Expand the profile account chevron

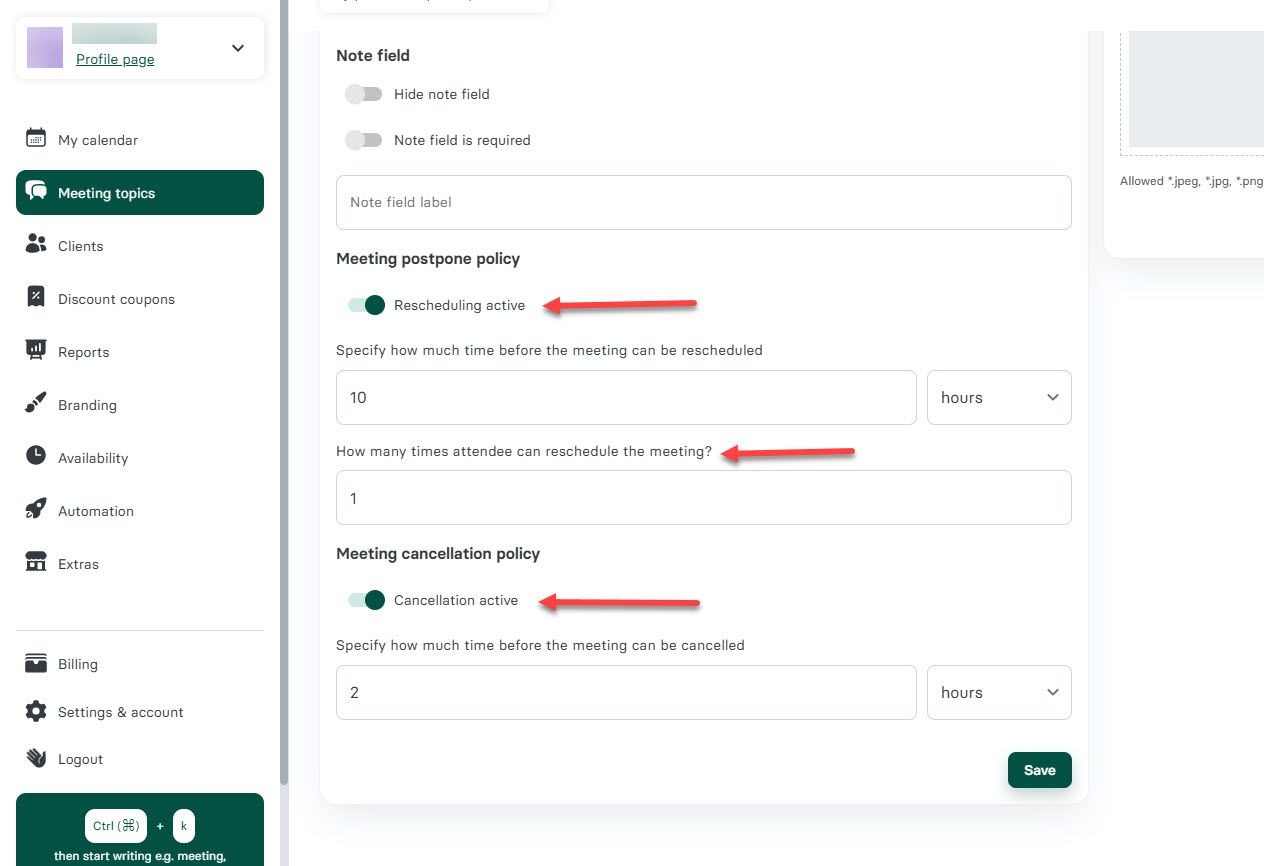click(x=238, y=47)
